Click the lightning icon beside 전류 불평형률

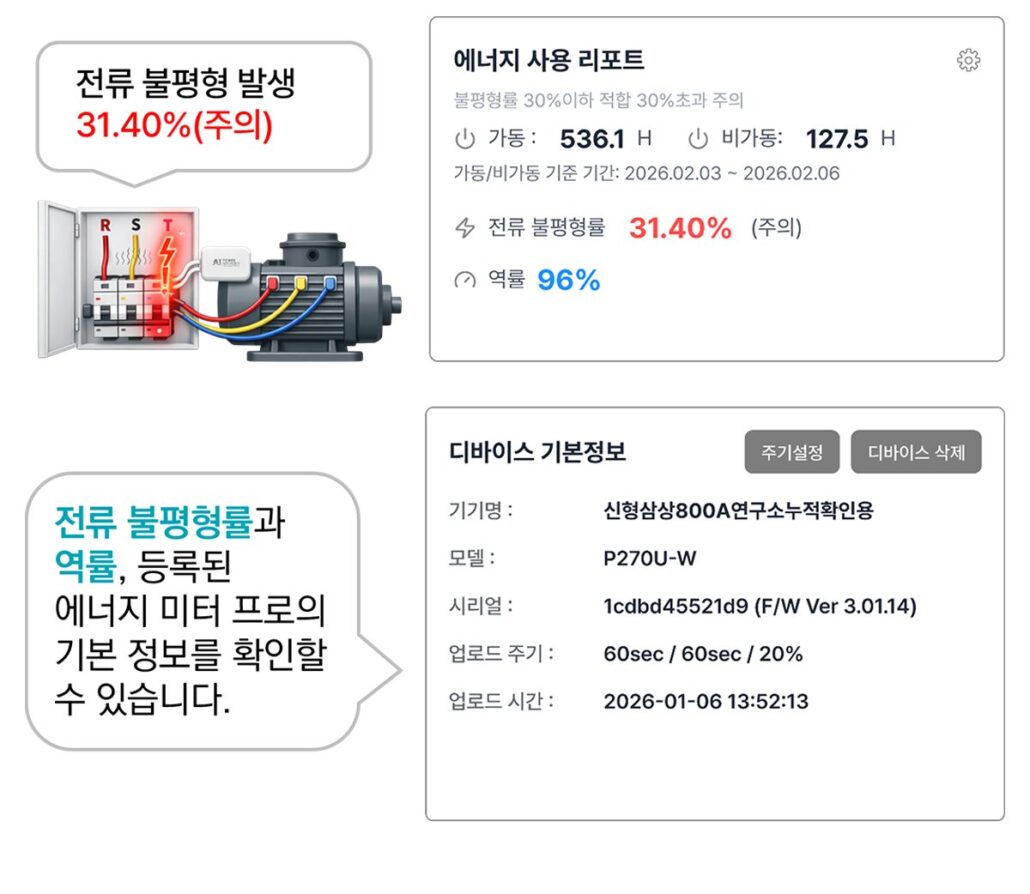click(x=465, y=228)
